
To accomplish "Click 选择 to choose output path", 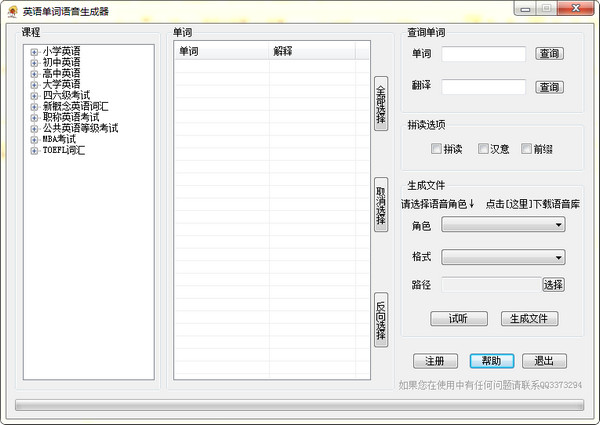I will click(x=553, y=285).
